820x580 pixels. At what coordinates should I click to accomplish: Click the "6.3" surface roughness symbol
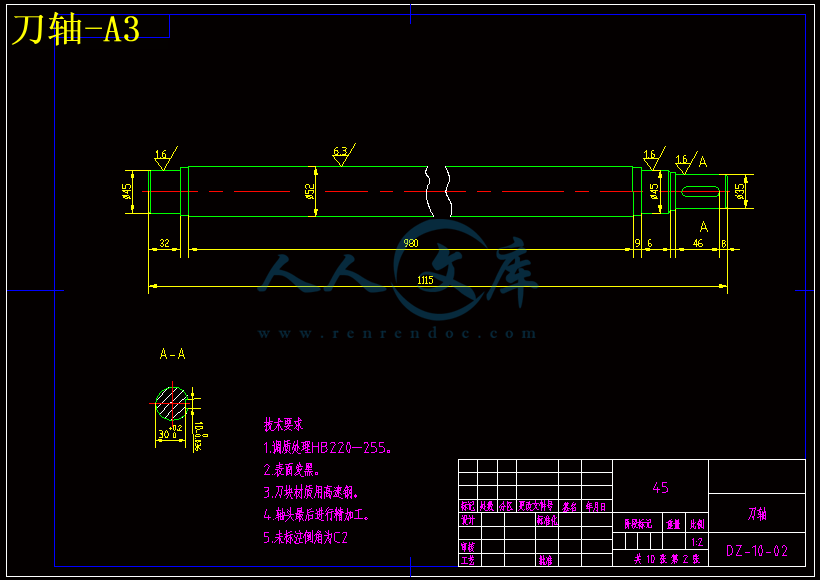(x=343, y=155)
